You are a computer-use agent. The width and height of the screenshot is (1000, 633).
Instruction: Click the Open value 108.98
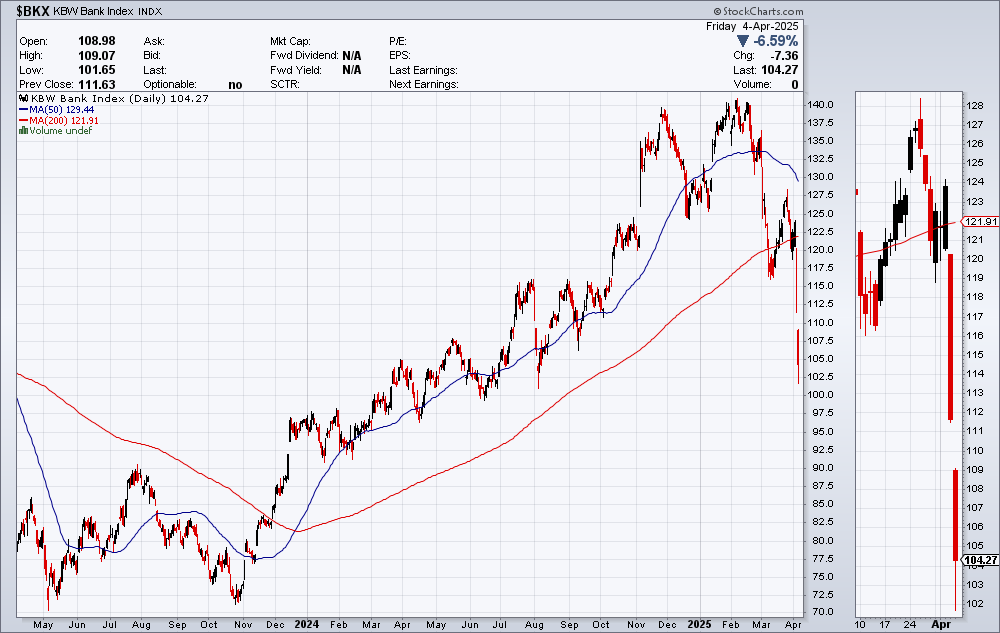coord(97,41)
